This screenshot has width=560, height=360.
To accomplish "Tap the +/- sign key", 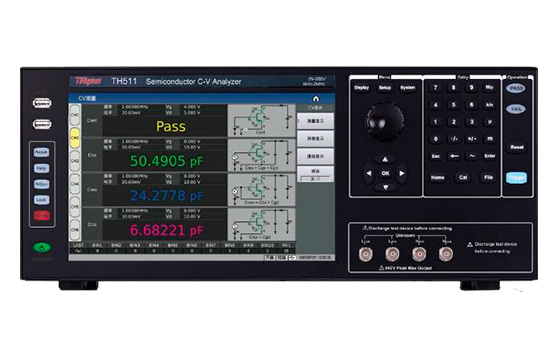I will click(x=472, y=139).
